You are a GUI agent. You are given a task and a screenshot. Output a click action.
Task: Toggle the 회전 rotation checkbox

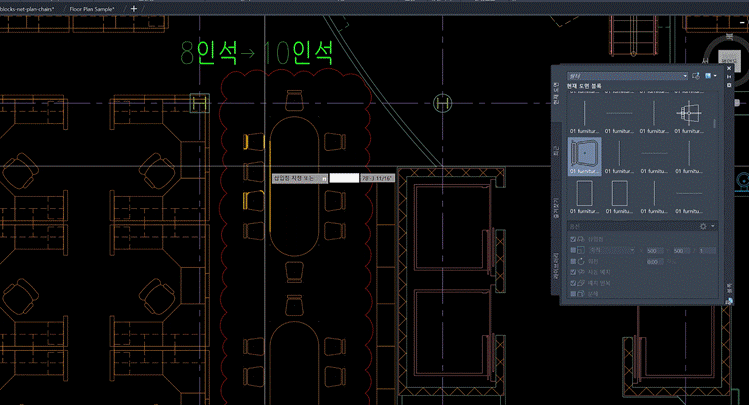point(573,261)
